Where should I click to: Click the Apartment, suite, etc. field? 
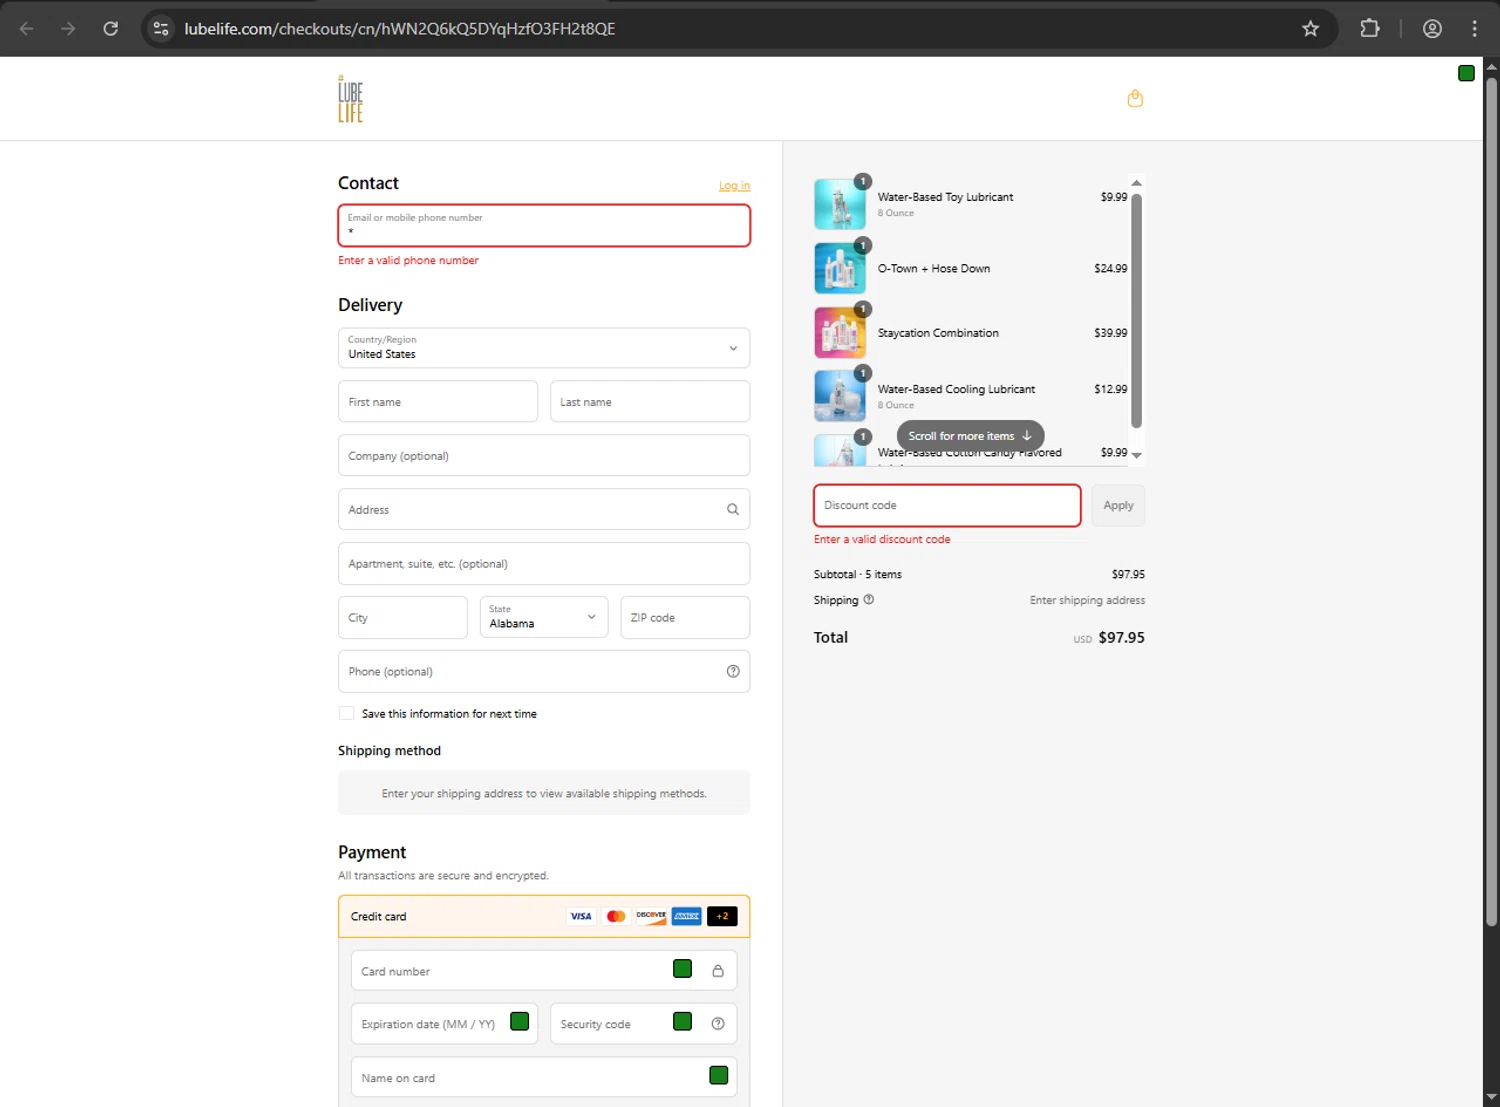pos(544,564)
